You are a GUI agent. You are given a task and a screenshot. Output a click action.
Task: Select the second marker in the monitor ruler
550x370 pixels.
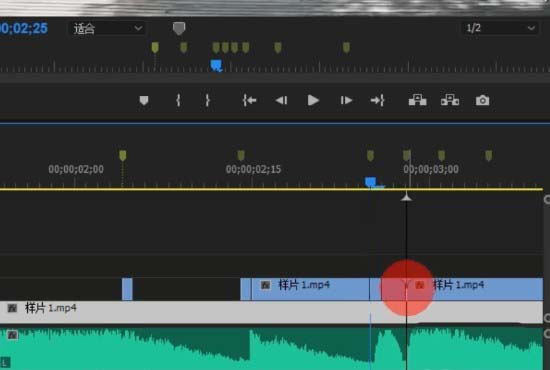[183, 47]
